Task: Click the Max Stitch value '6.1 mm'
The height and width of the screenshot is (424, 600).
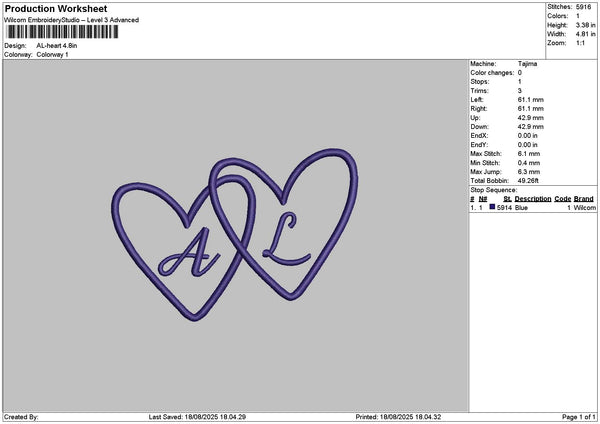Action: (529, 154)
